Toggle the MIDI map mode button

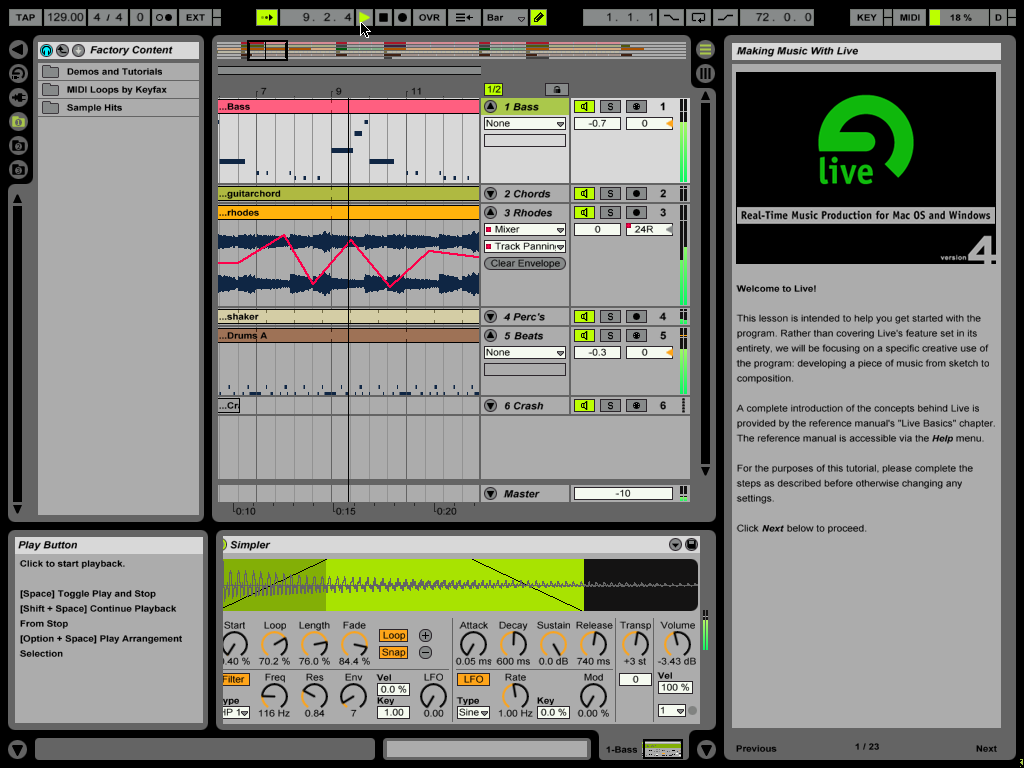click(910, 18)
